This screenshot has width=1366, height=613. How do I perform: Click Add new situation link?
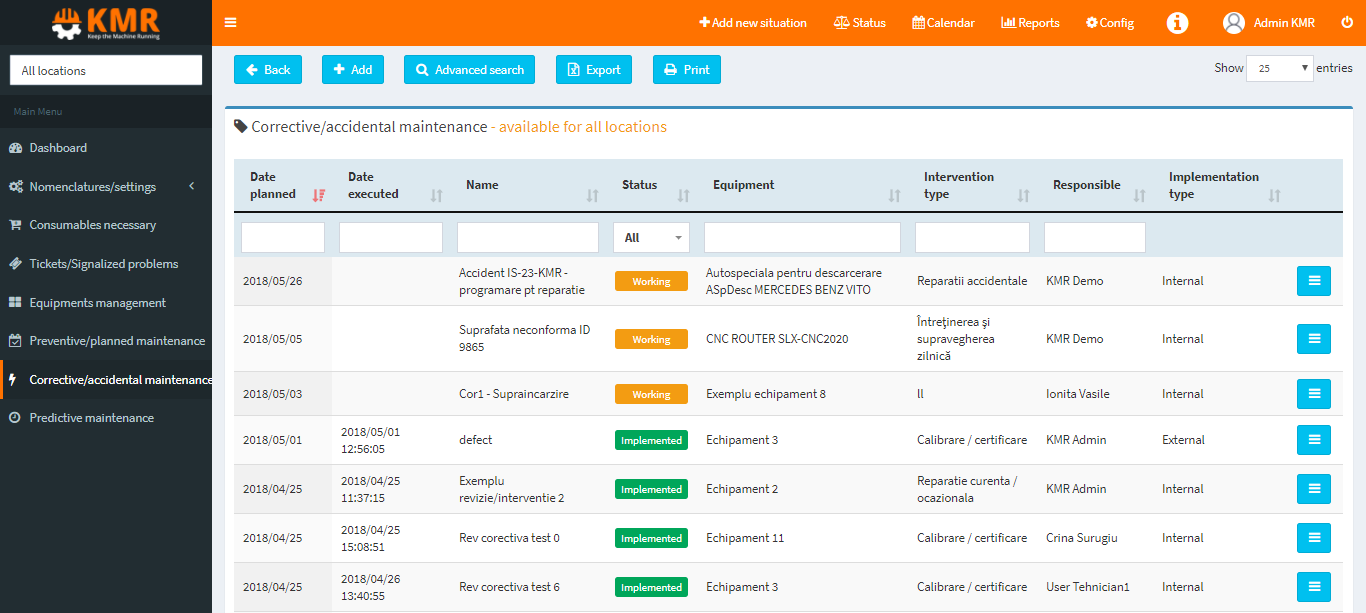pyautogui.click(x=753, y=22)
